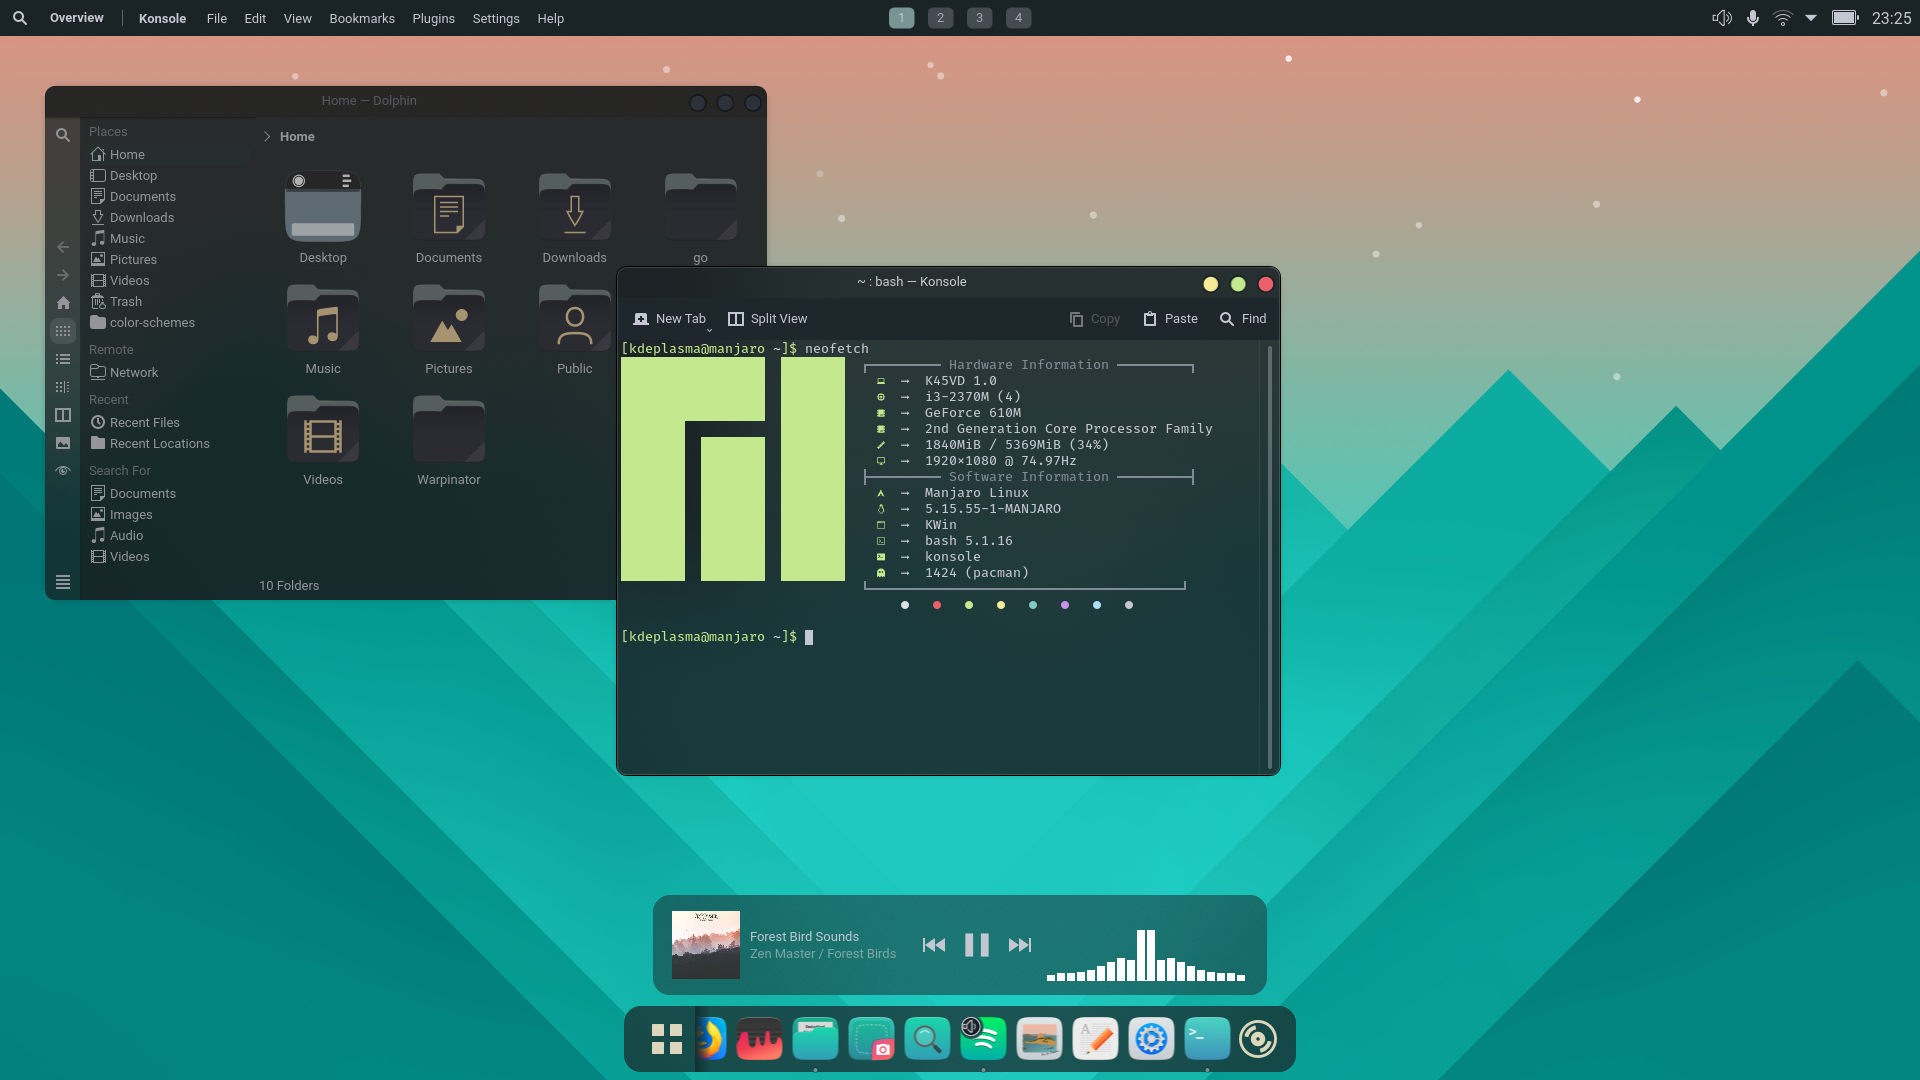Click New Tab in Konsole

coord(669,319)
